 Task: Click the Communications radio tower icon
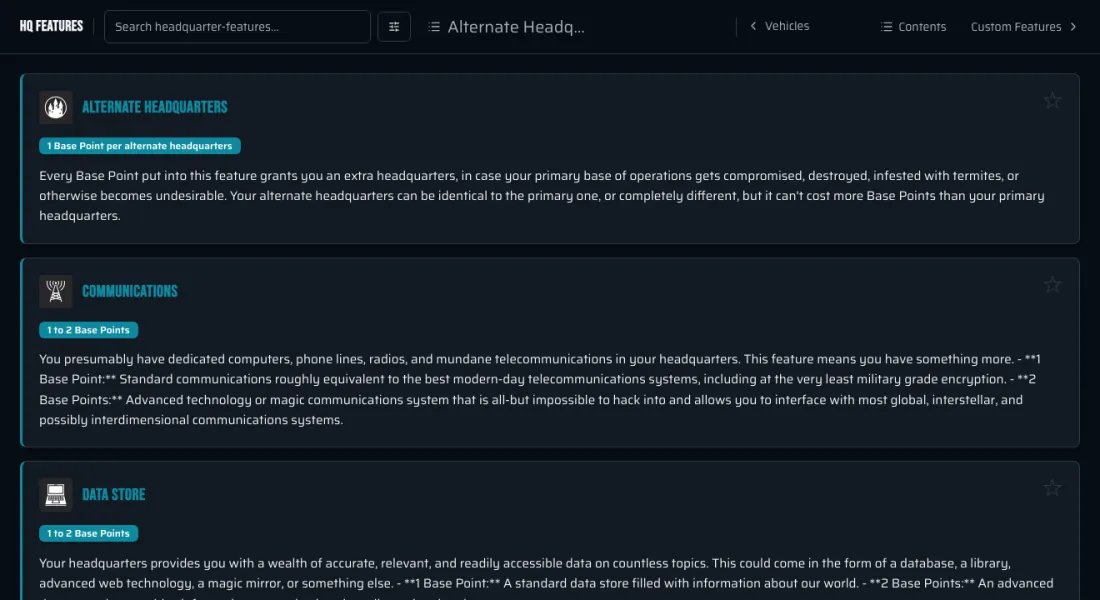pyautogui.click(x=55, y=291)
